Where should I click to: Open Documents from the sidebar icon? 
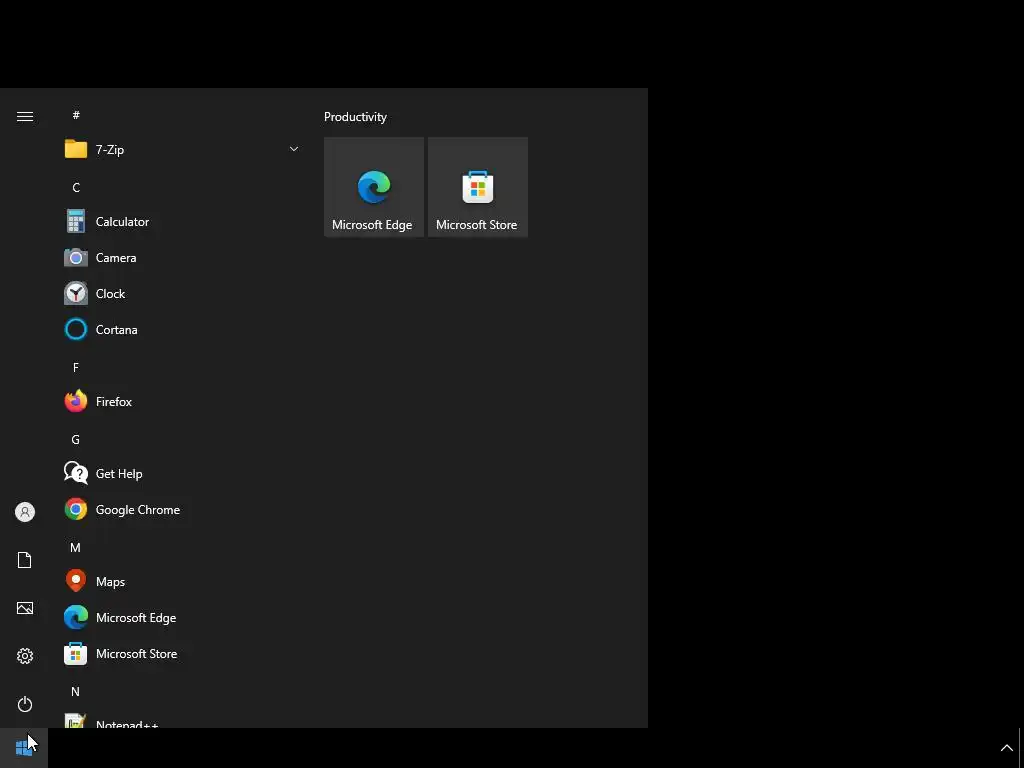click(25, 560)
